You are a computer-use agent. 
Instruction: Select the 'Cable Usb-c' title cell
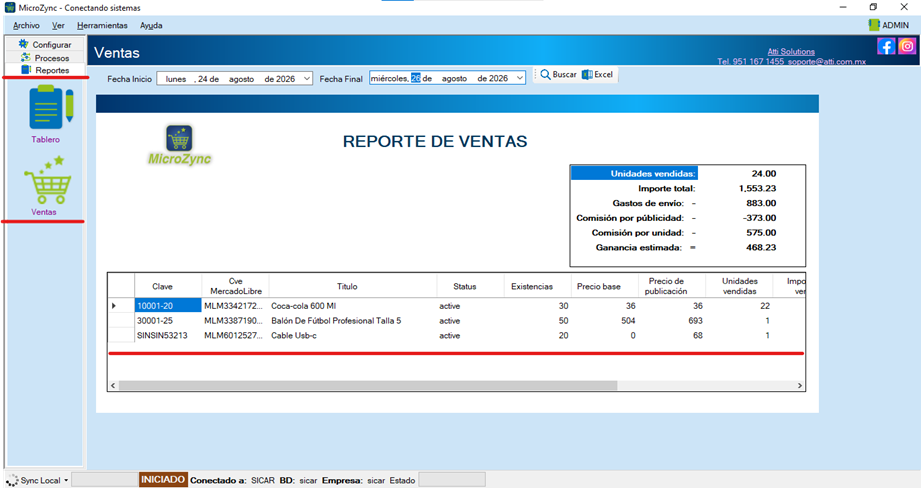coord(353,335)
